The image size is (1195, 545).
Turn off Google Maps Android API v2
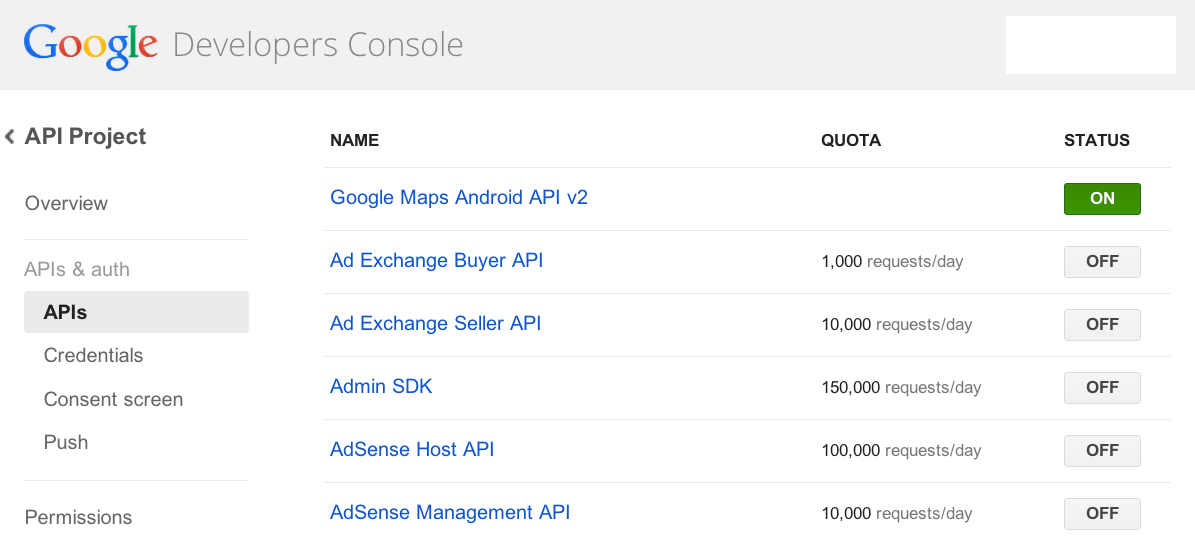(x=1102, y=199)
